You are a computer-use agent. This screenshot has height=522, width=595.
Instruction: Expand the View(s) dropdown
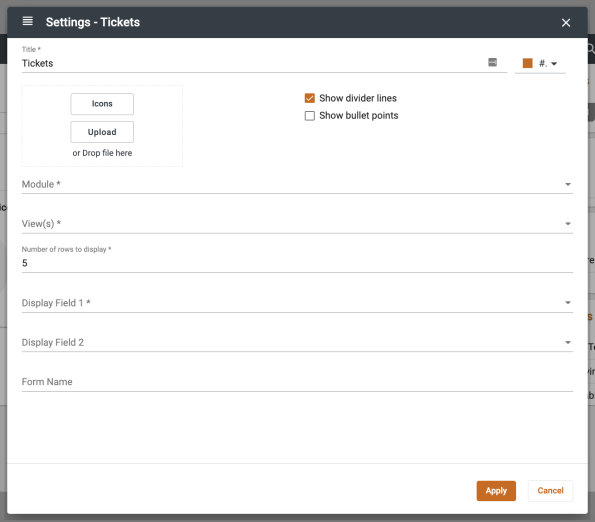pos(297,224)
